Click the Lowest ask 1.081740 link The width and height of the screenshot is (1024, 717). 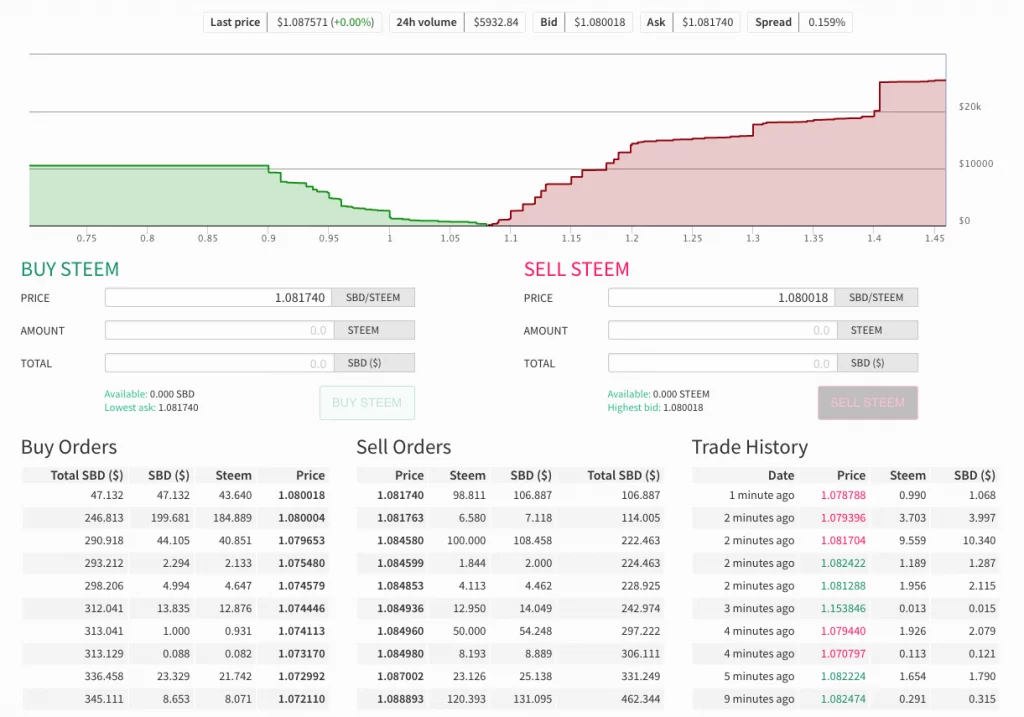151,408
